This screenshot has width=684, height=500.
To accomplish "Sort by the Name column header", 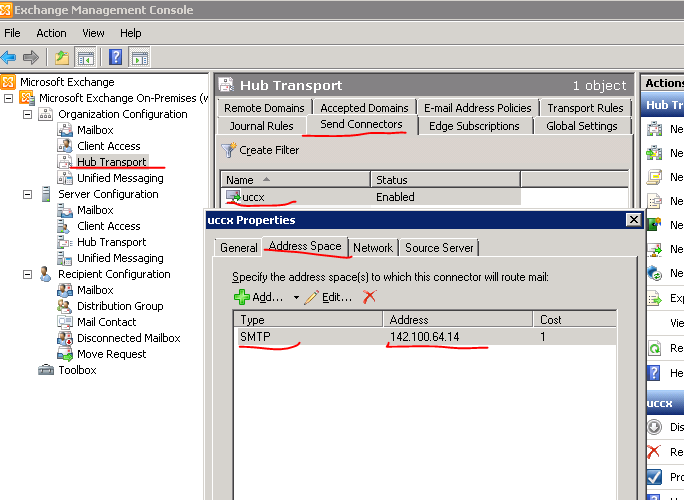I will [x=295, y=179].
